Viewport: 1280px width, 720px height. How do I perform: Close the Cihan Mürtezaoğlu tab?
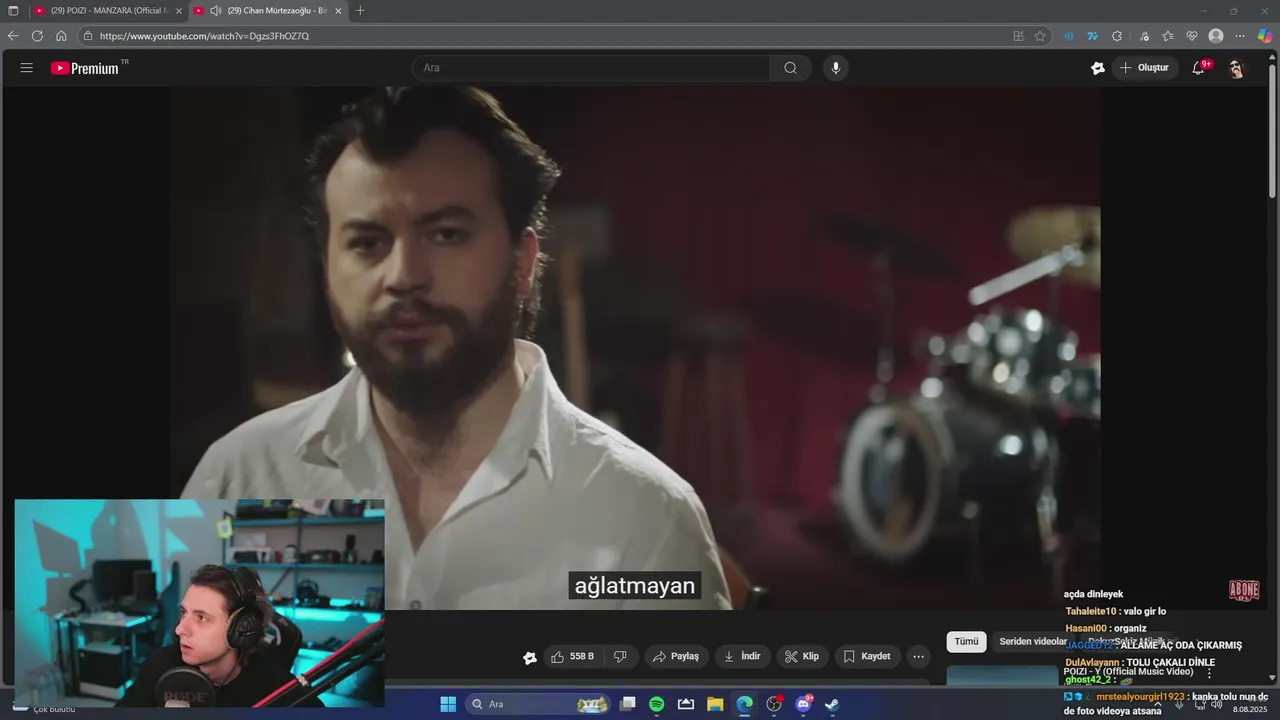338,11
